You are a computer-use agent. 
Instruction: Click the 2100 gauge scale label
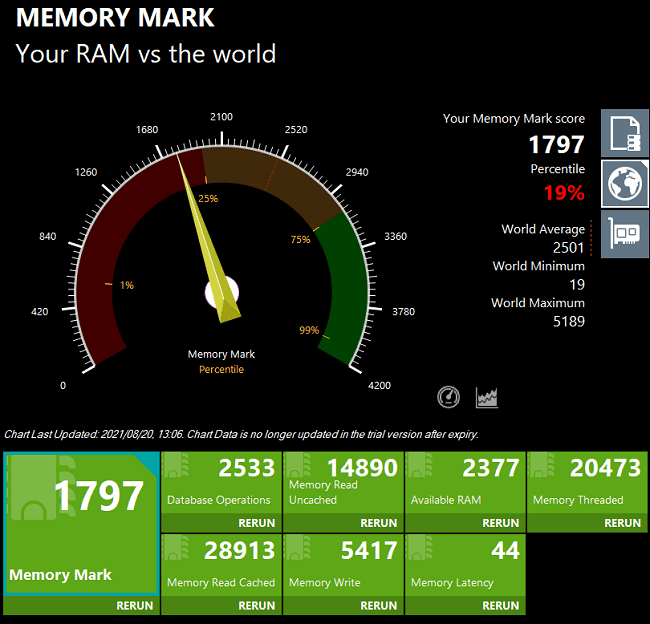[221, 117]
